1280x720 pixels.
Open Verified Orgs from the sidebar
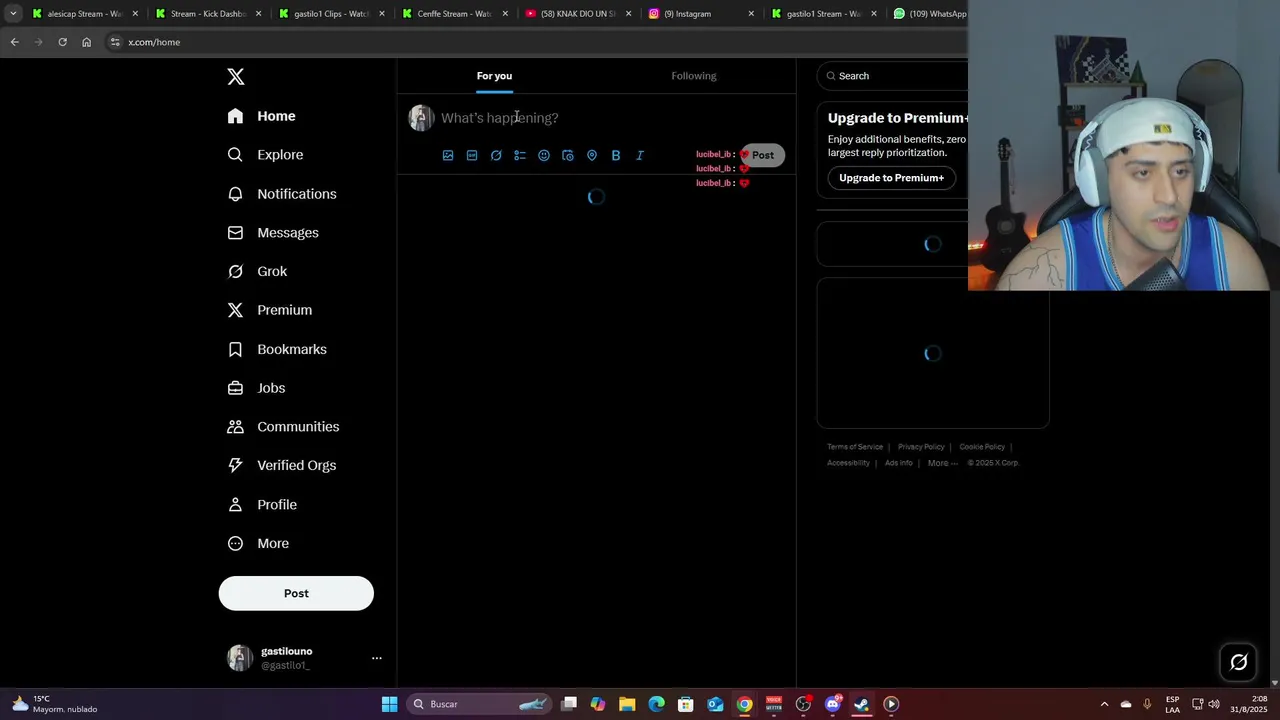tap(282, 466)
